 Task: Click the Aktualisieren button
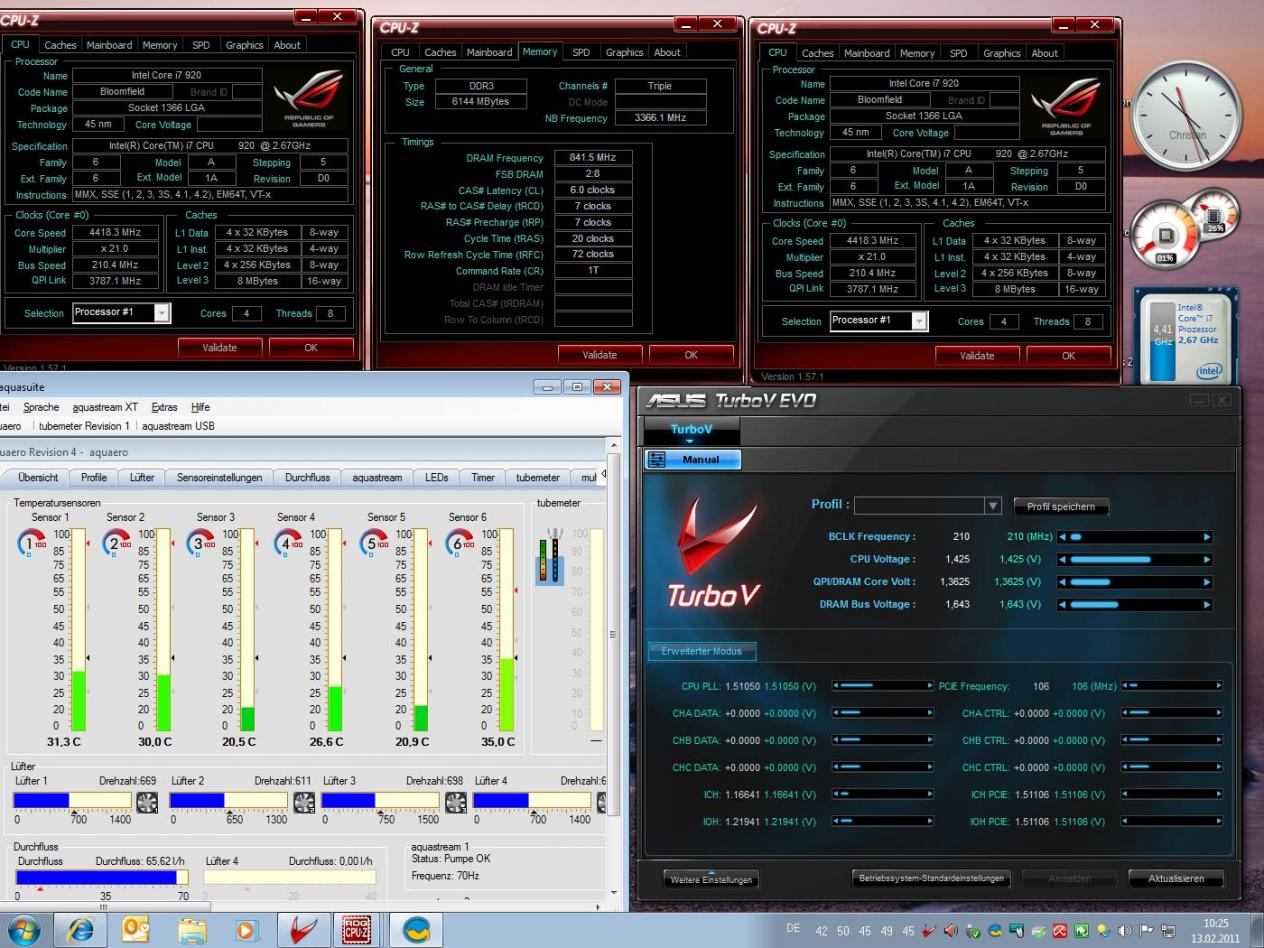(1176, 879)
